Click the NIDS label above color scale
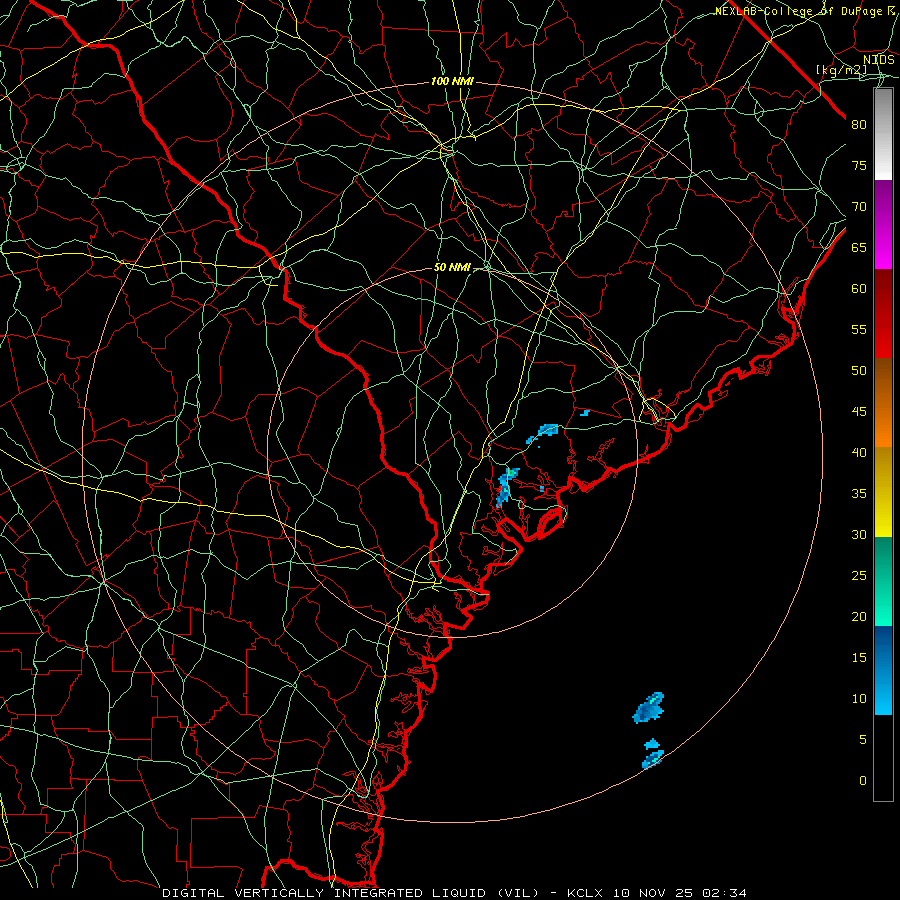This screenshot has width=900, height=900. (879, 59)
